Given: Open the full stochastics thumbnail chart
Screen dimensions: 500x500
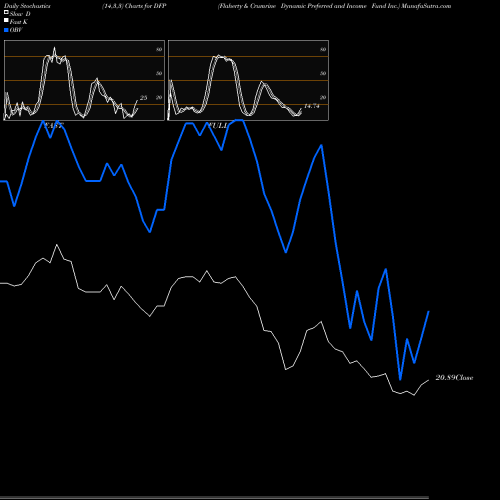Looking at the screenshot, I should [248, 80].
